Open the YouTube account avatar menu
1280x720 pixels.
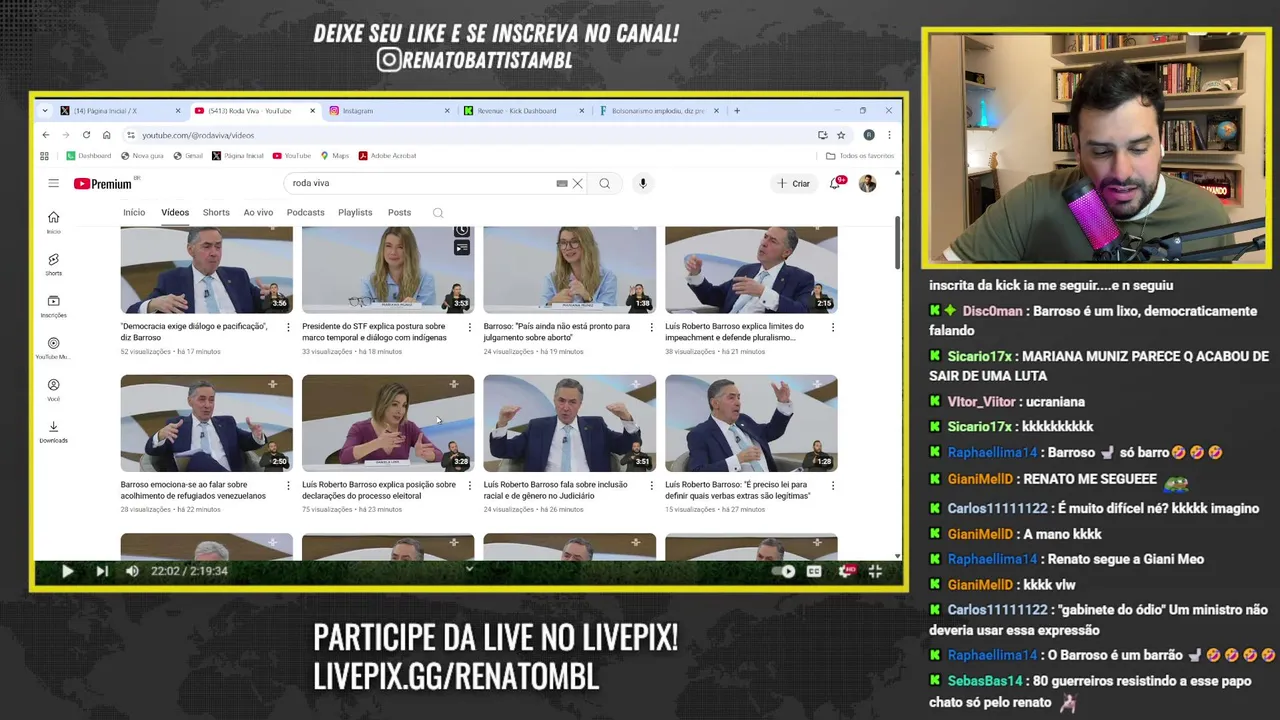867,184
